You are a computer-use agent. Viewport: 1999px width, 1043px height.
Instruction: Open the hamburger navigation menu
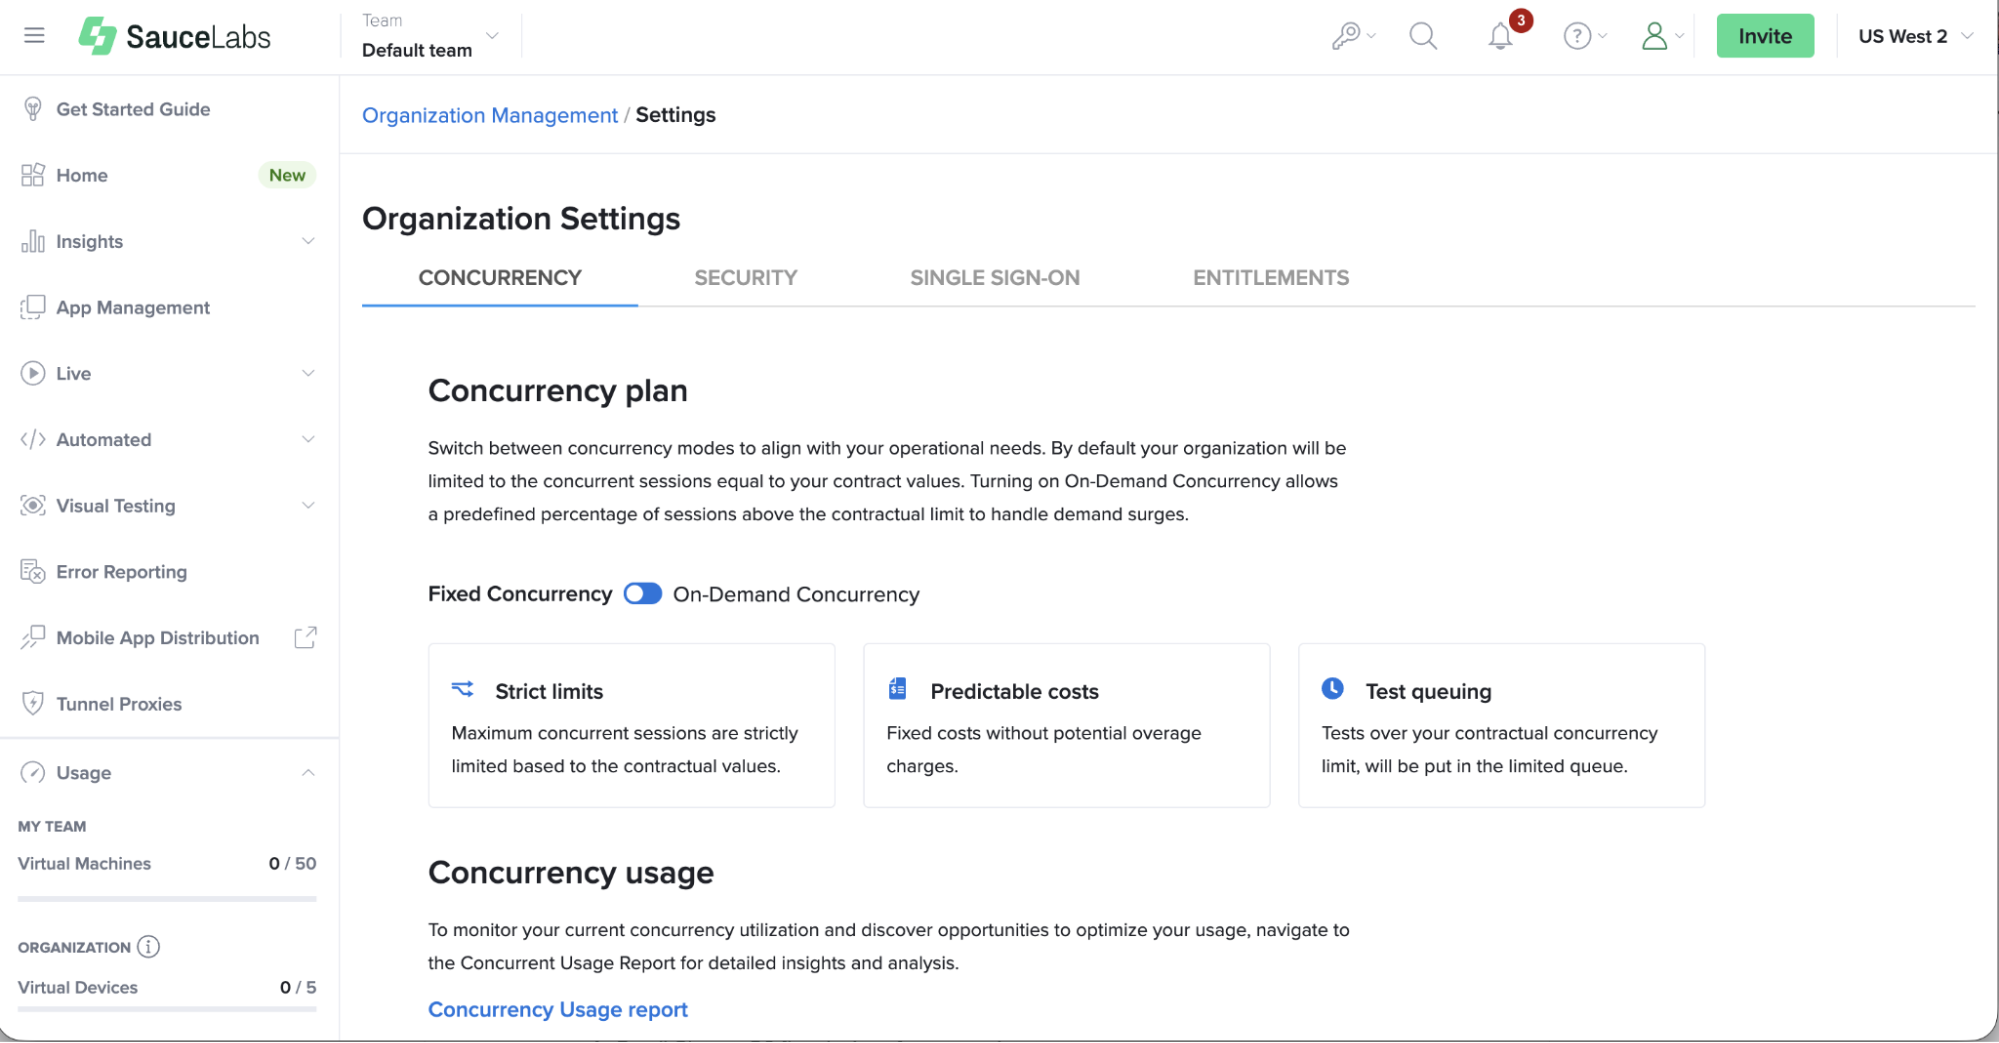click(x=34, y=36)
